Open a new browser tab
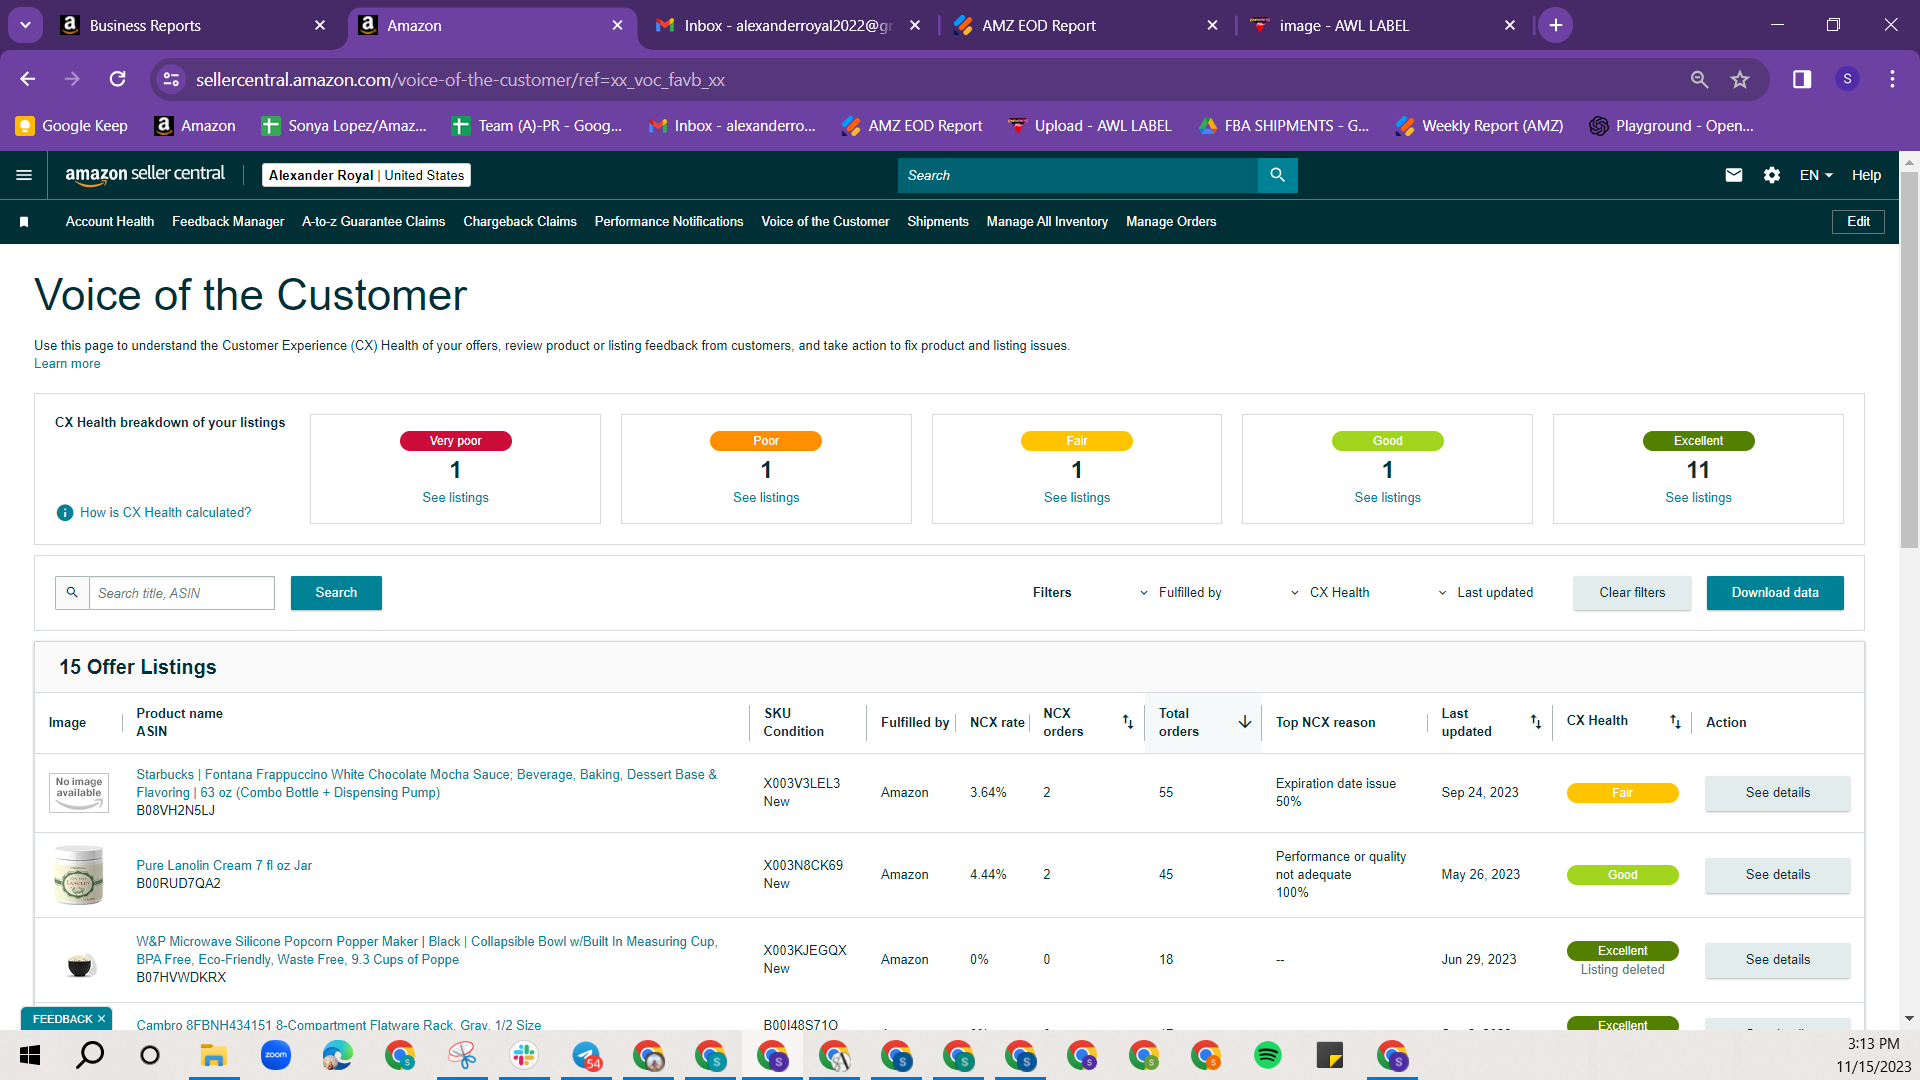Viewport: 1920px width, 1080px height. [1556, 25]
